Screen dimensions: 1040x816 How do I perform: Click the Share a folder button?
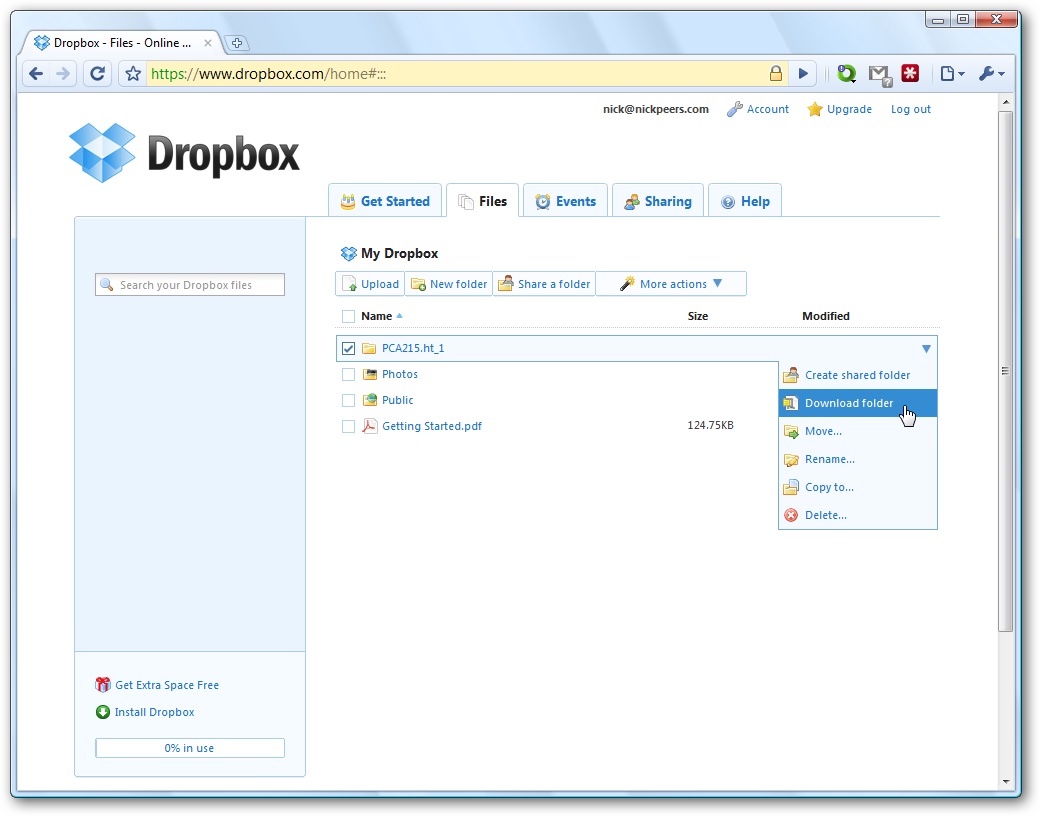pyautogui.click(x=545, y=284)
